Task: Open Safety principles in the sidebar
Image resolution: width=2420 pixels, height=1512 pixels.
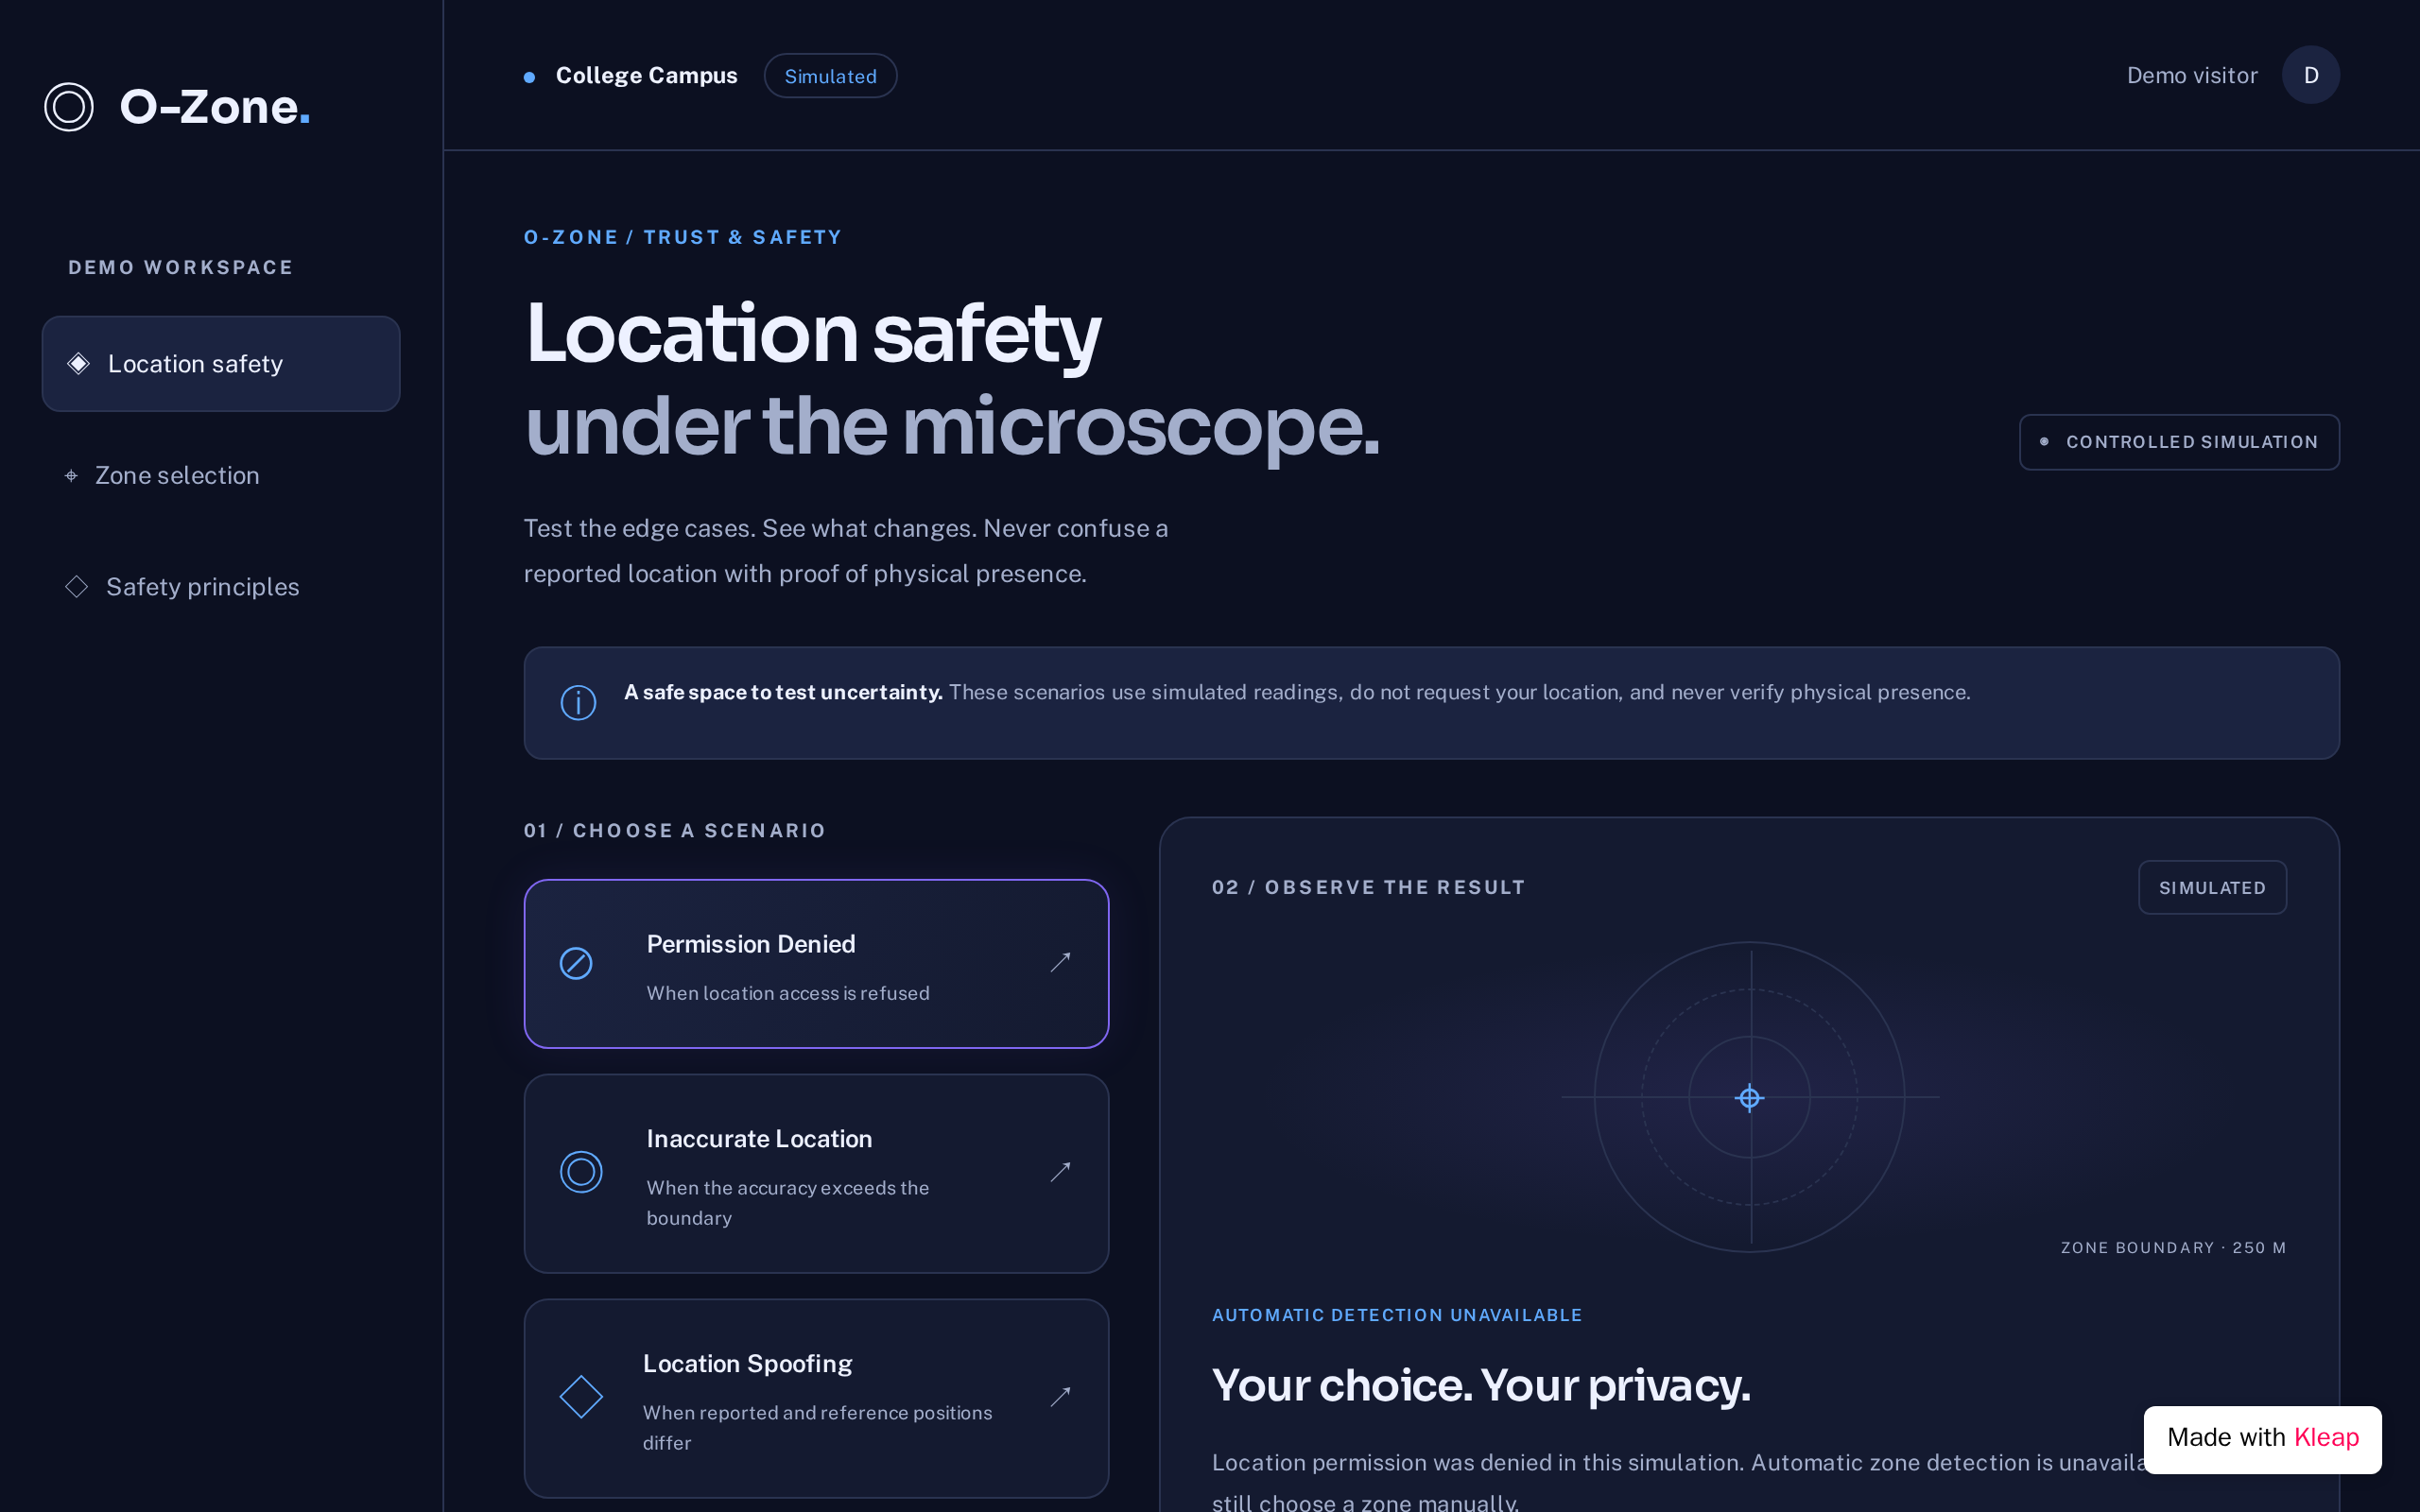Action: tap(221, 587)
